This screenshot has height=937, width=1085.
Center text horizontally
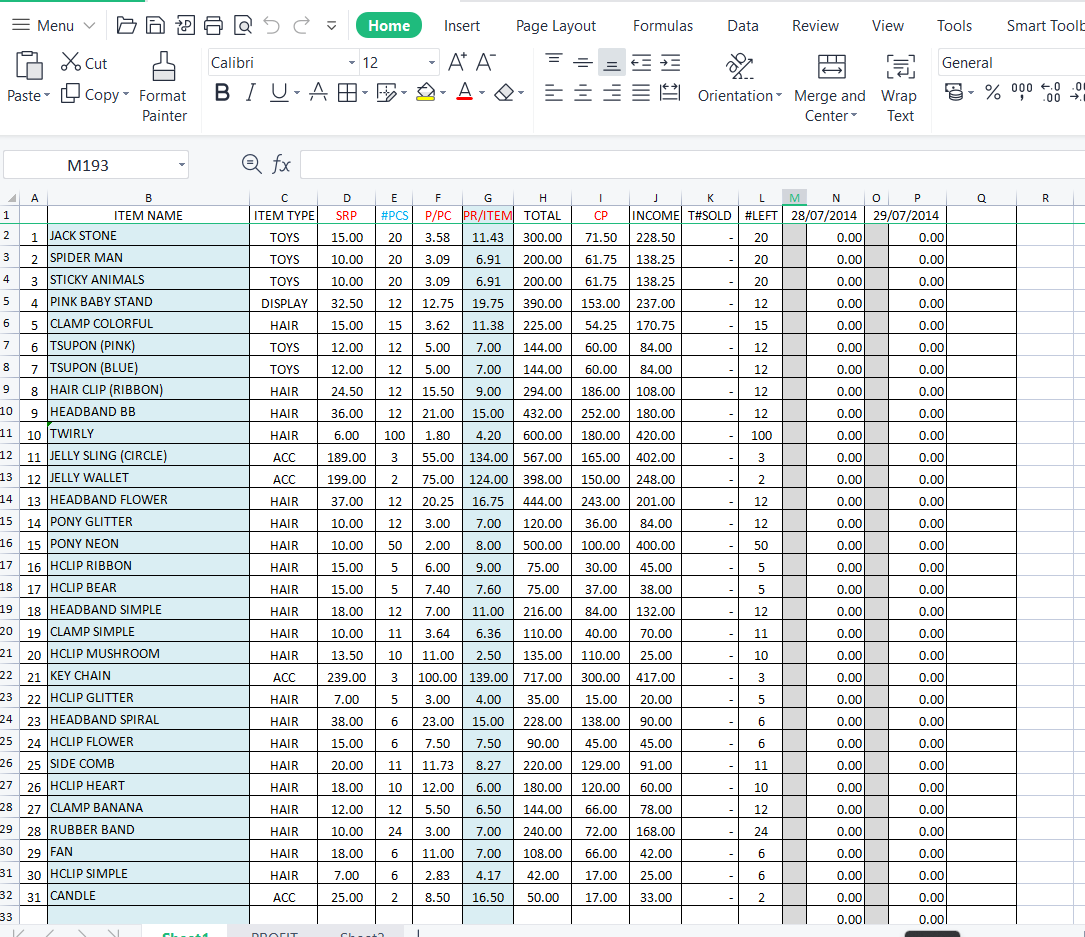coord(583,92)
